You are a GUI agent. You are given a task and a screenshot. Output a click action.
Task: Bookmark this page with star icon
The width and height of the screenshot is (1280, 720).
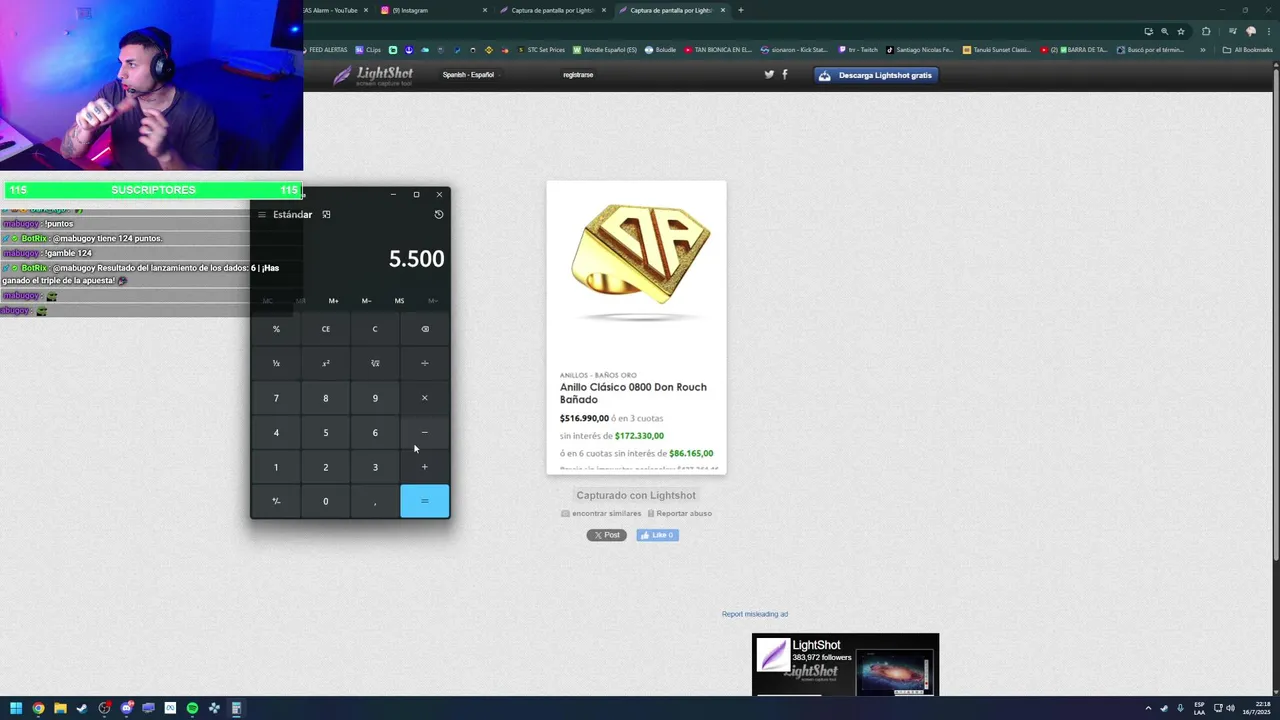click(x=1180, y=31)
